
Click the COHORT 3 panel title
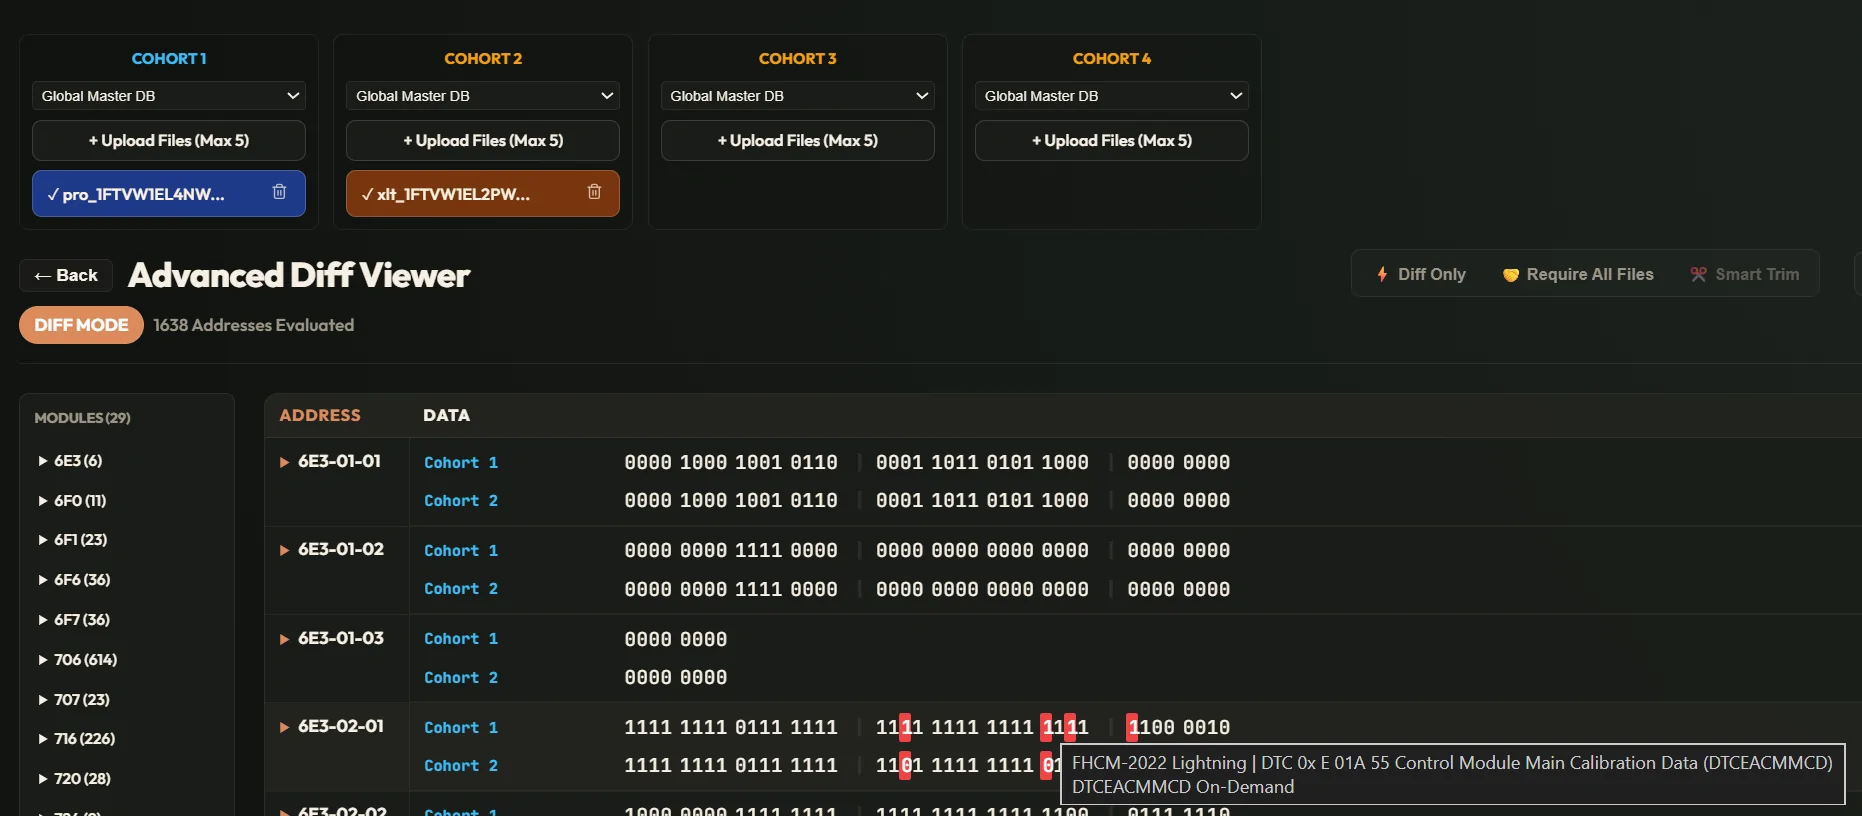point(798,59)
